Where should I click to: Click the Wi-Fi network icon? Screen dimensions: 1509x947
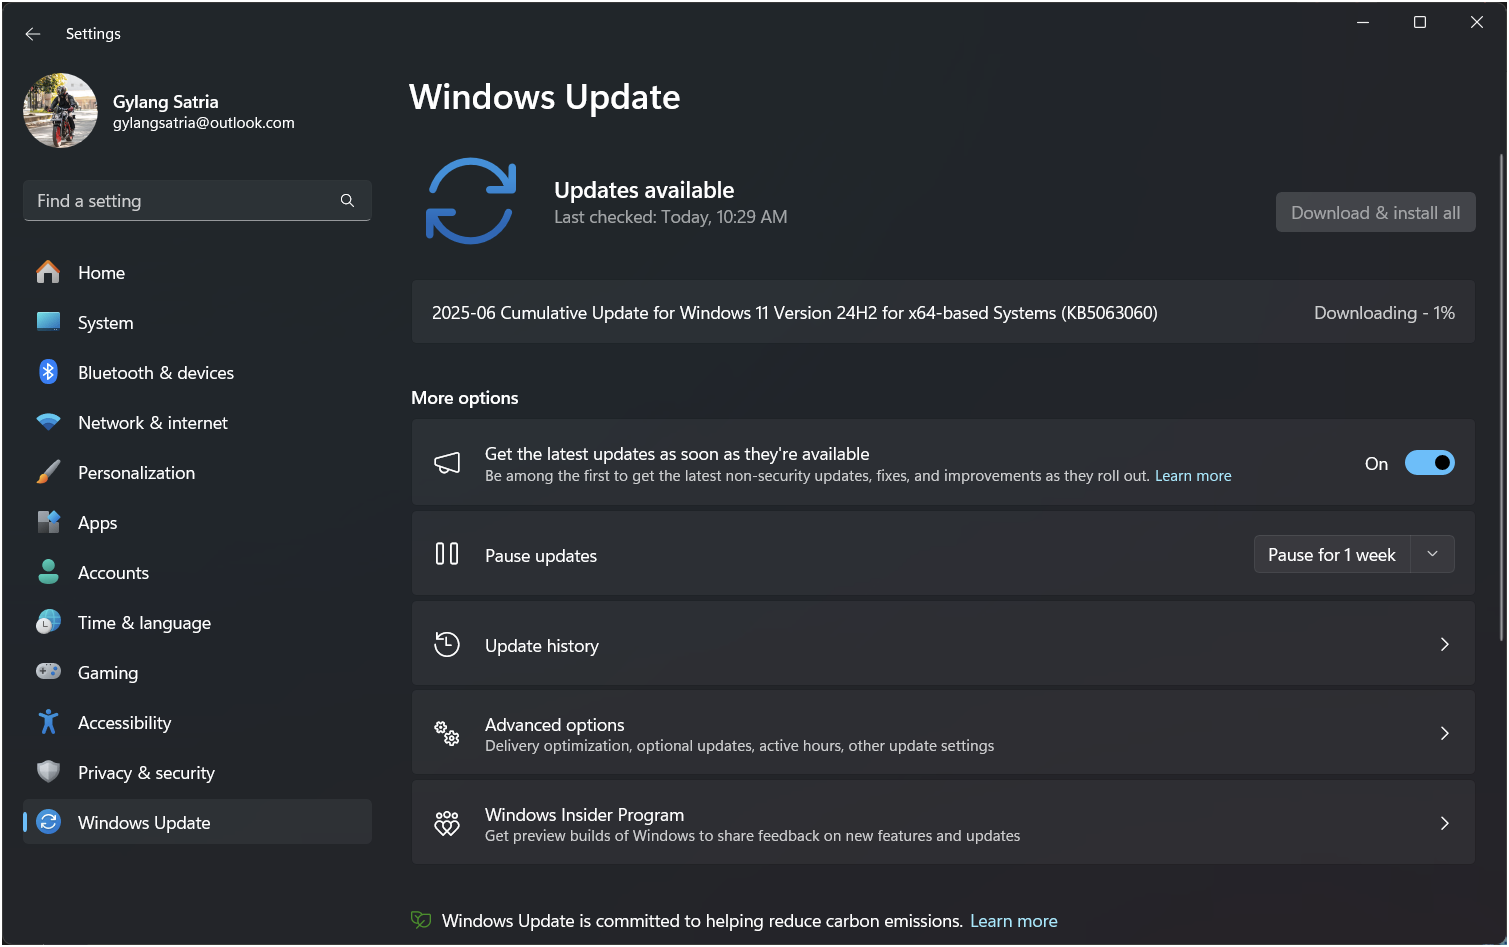point(48,422)
